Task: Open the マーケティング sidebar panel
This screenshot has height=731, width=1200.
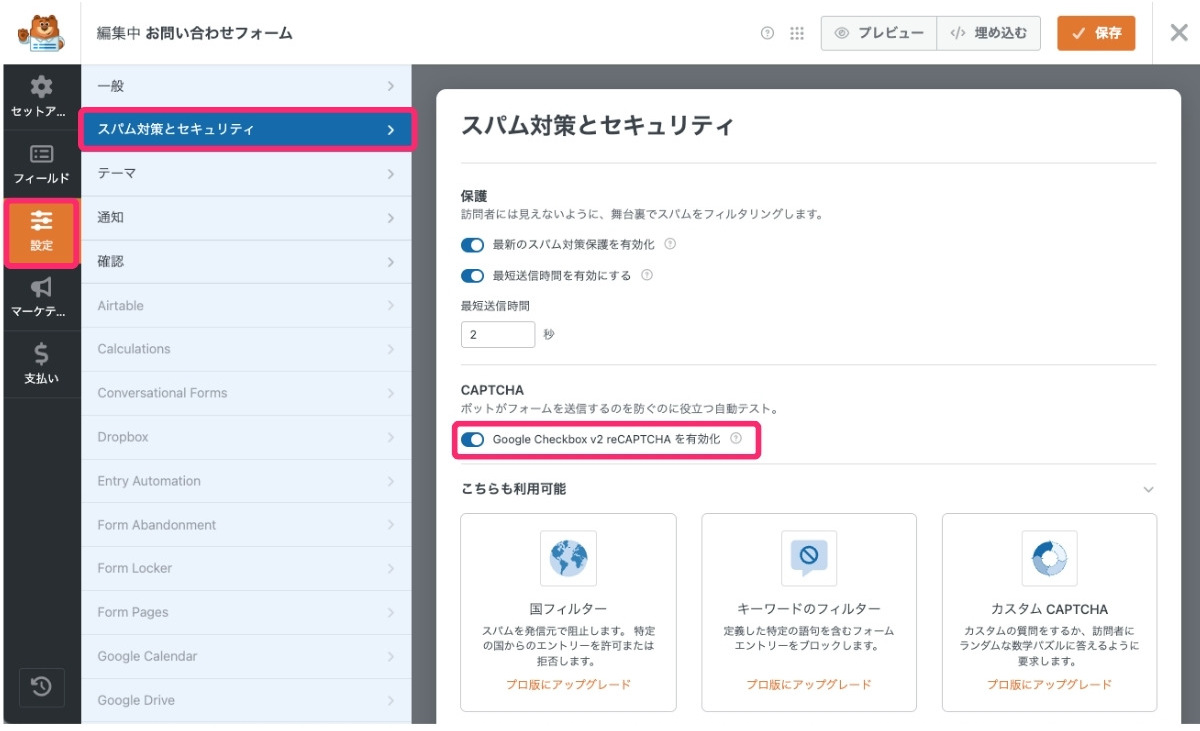Action: coord(41,297)
